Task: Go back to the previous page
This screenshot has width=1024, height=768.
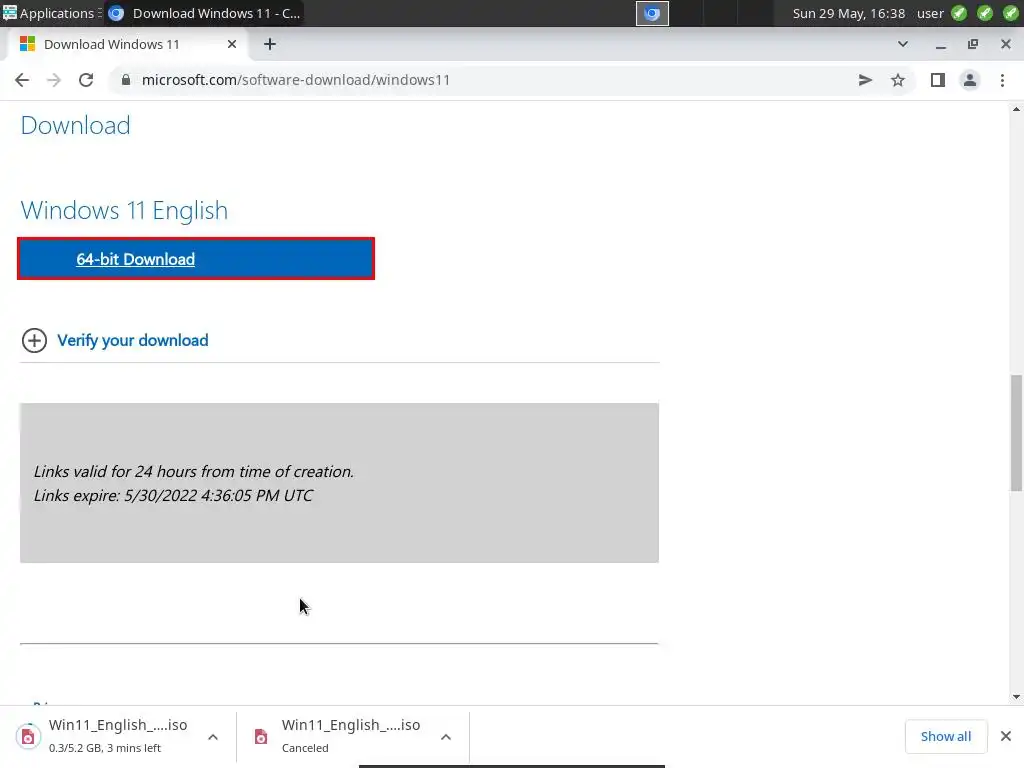Action: (22, 80)
